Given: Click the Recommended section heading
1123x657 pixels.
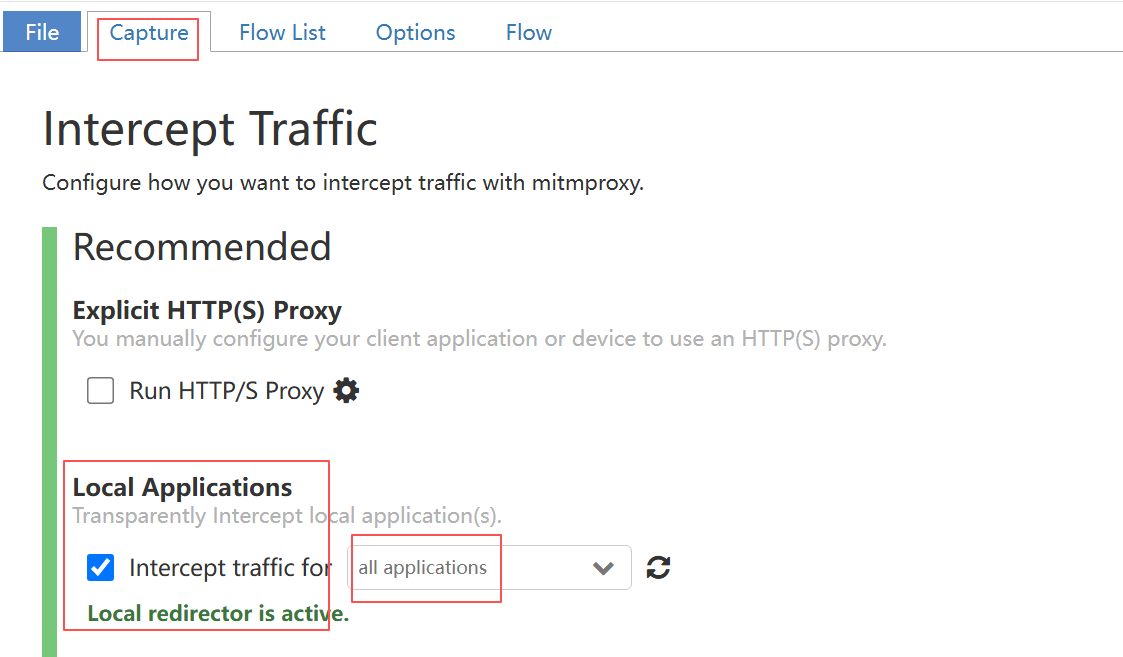Looking at the screenshot, I should pos(202,247).
